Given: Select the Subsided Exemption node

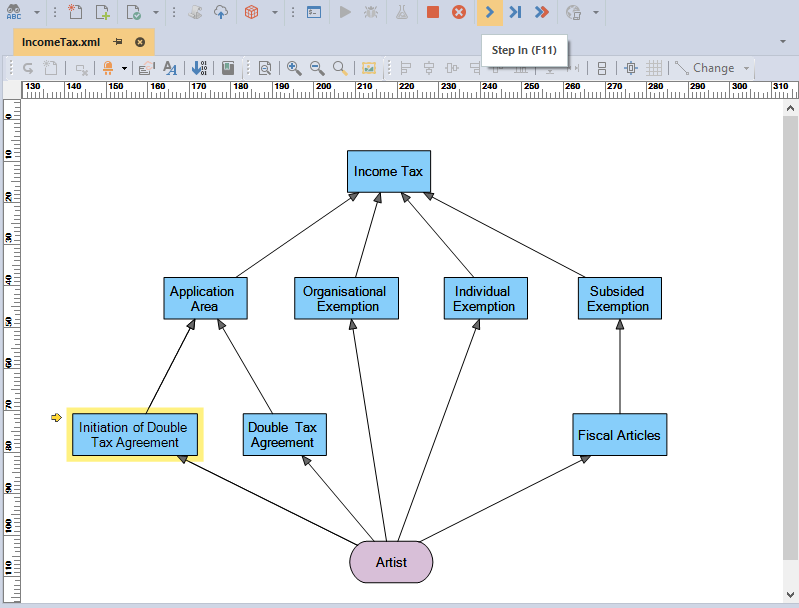Looking at the screenshot, I should pos(620,299).
